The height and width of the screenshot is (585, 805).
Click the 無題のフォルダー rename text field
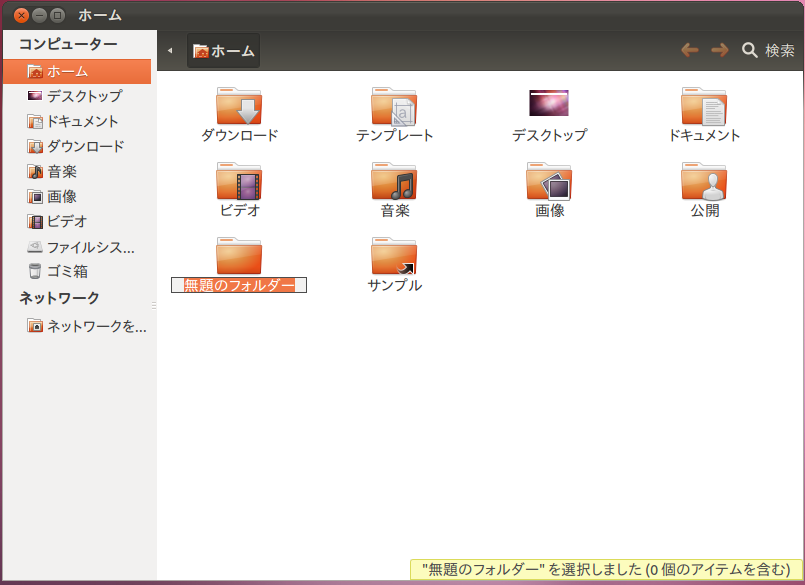coord(239,285)
